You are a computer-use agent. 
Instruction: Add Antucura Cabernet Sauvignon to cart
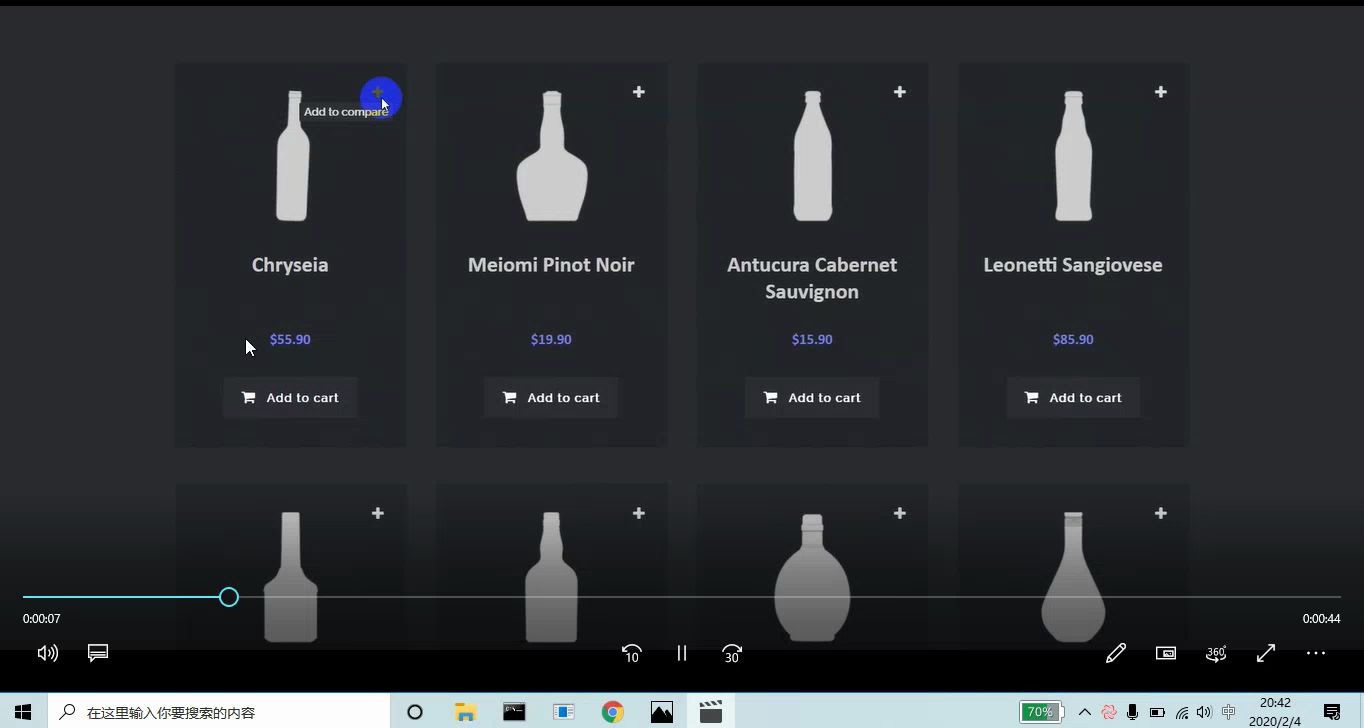click(x=812, y=398)
